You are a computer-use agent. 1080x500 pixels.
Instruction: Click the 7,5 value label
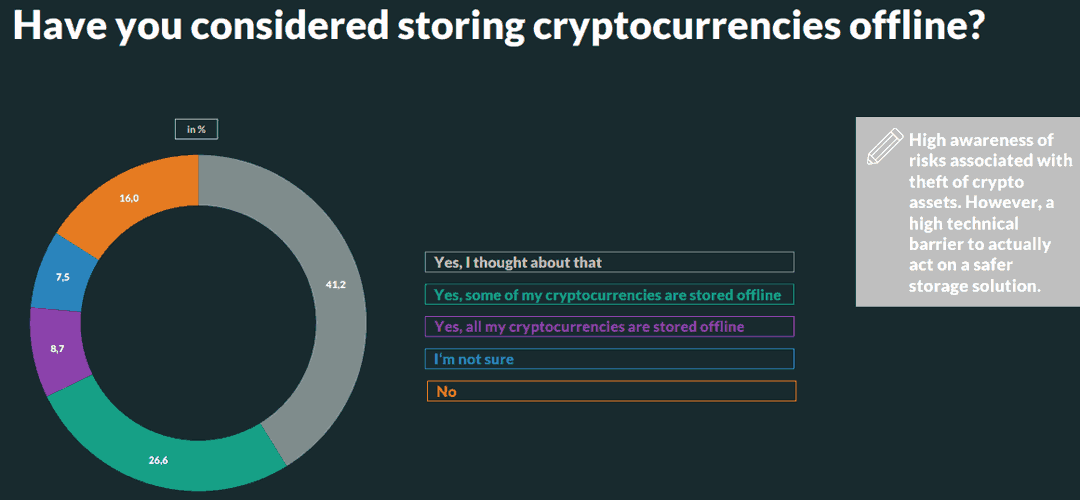61,277
